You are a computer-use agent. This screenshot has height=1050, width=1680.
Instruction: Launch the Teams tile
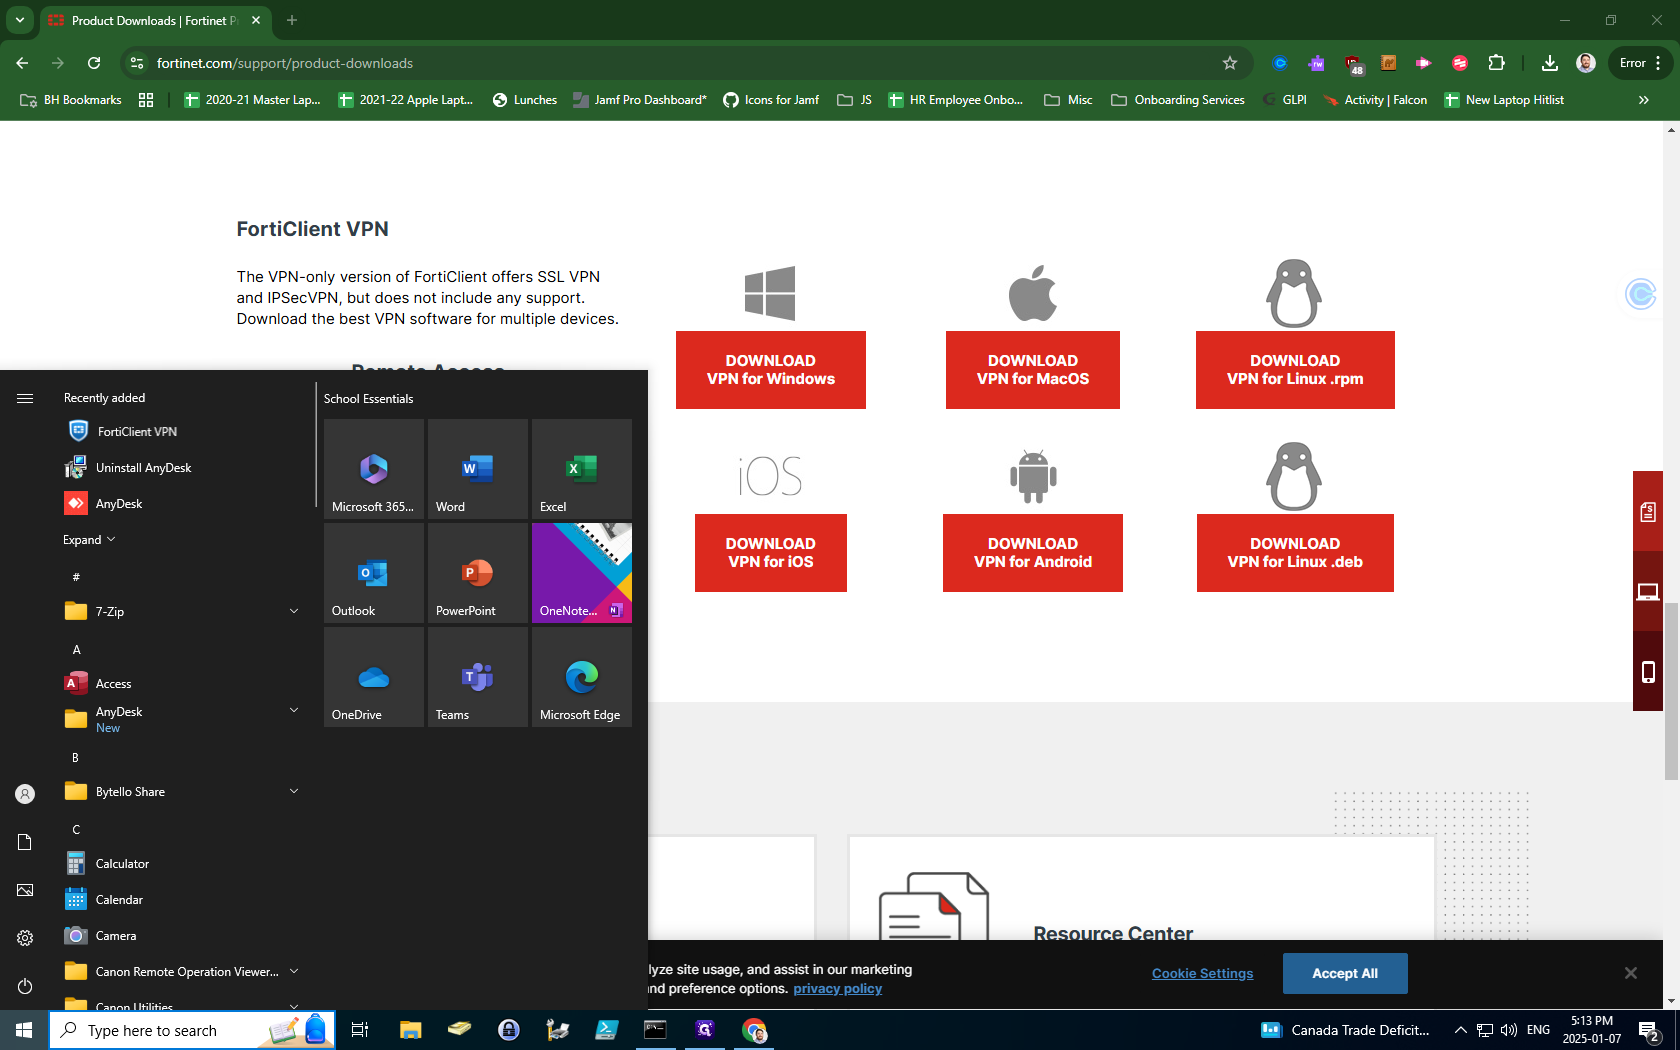coord(478,677)
